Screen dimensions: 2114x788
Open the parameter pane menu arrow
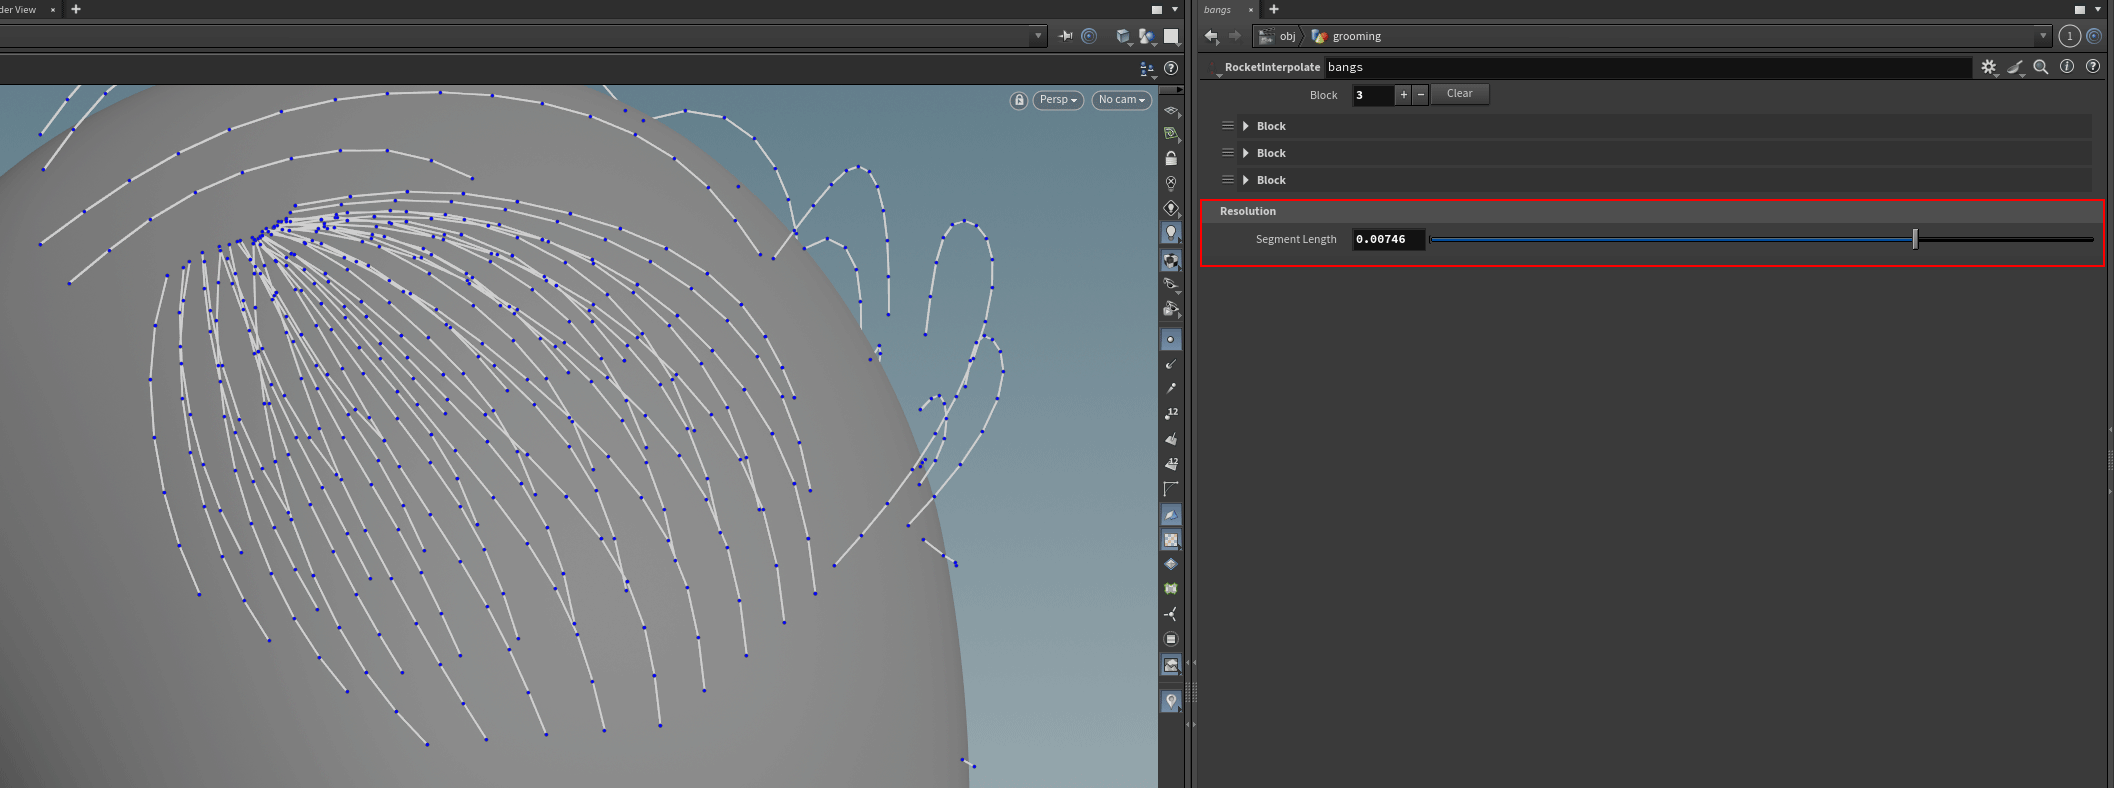pos(2098,9)
